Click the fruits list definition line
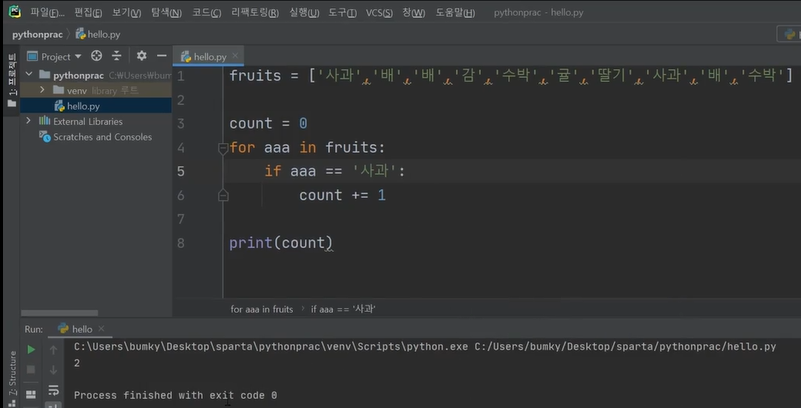The width and height of the screenshot is (801, 408). pyautogui.click(x=511, y=76)
